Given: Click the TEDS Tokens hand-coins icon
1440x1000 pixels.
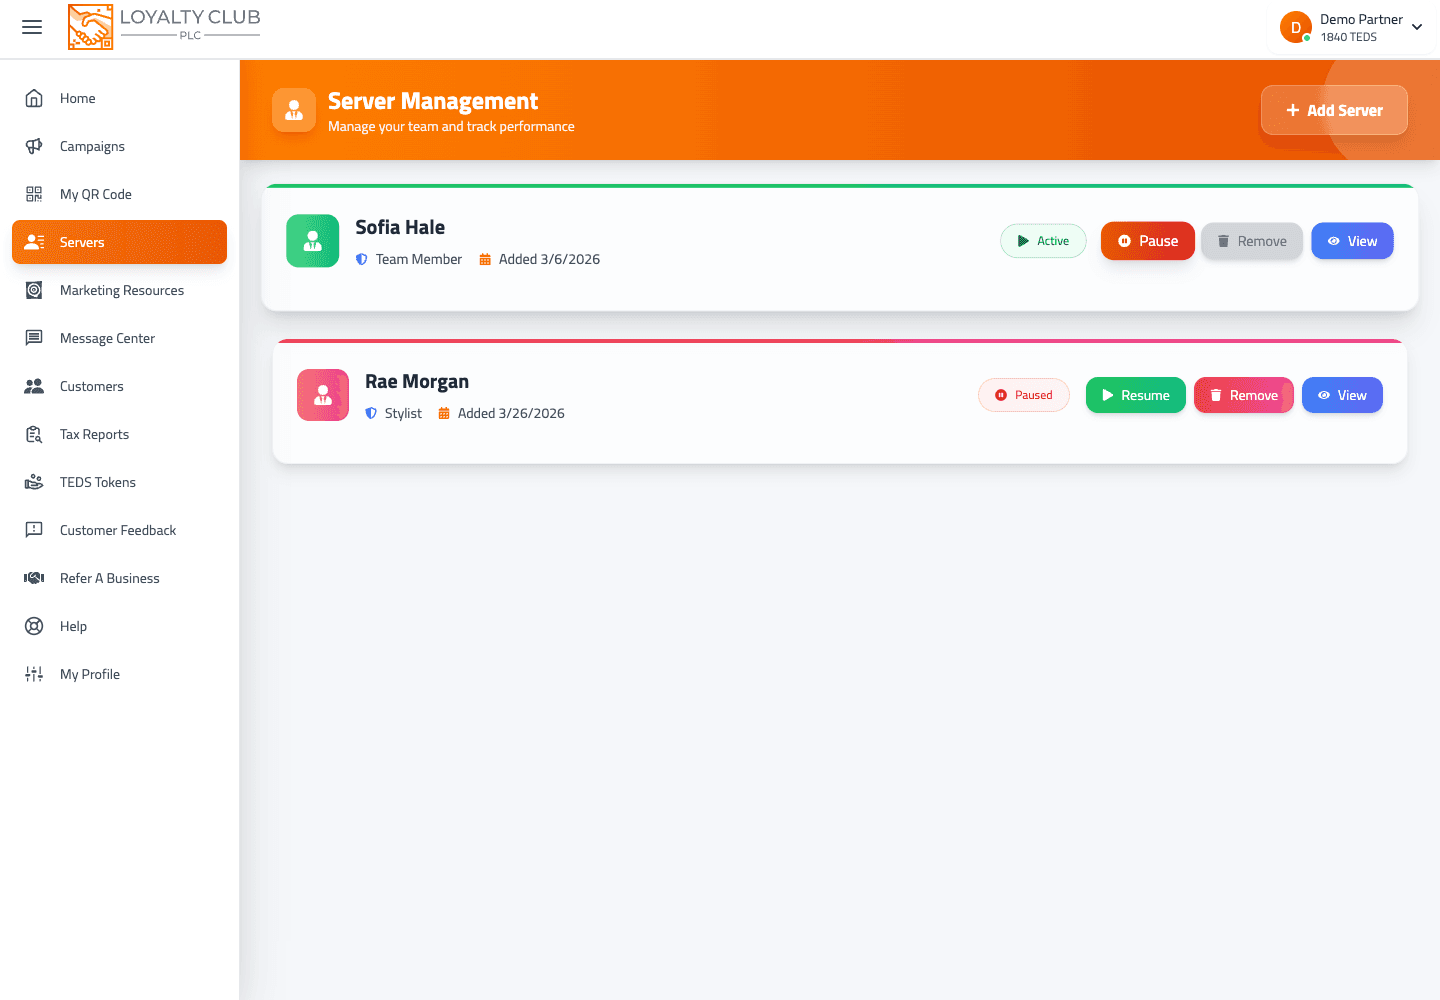Looking at the screenshot, I should coord(34,482).
